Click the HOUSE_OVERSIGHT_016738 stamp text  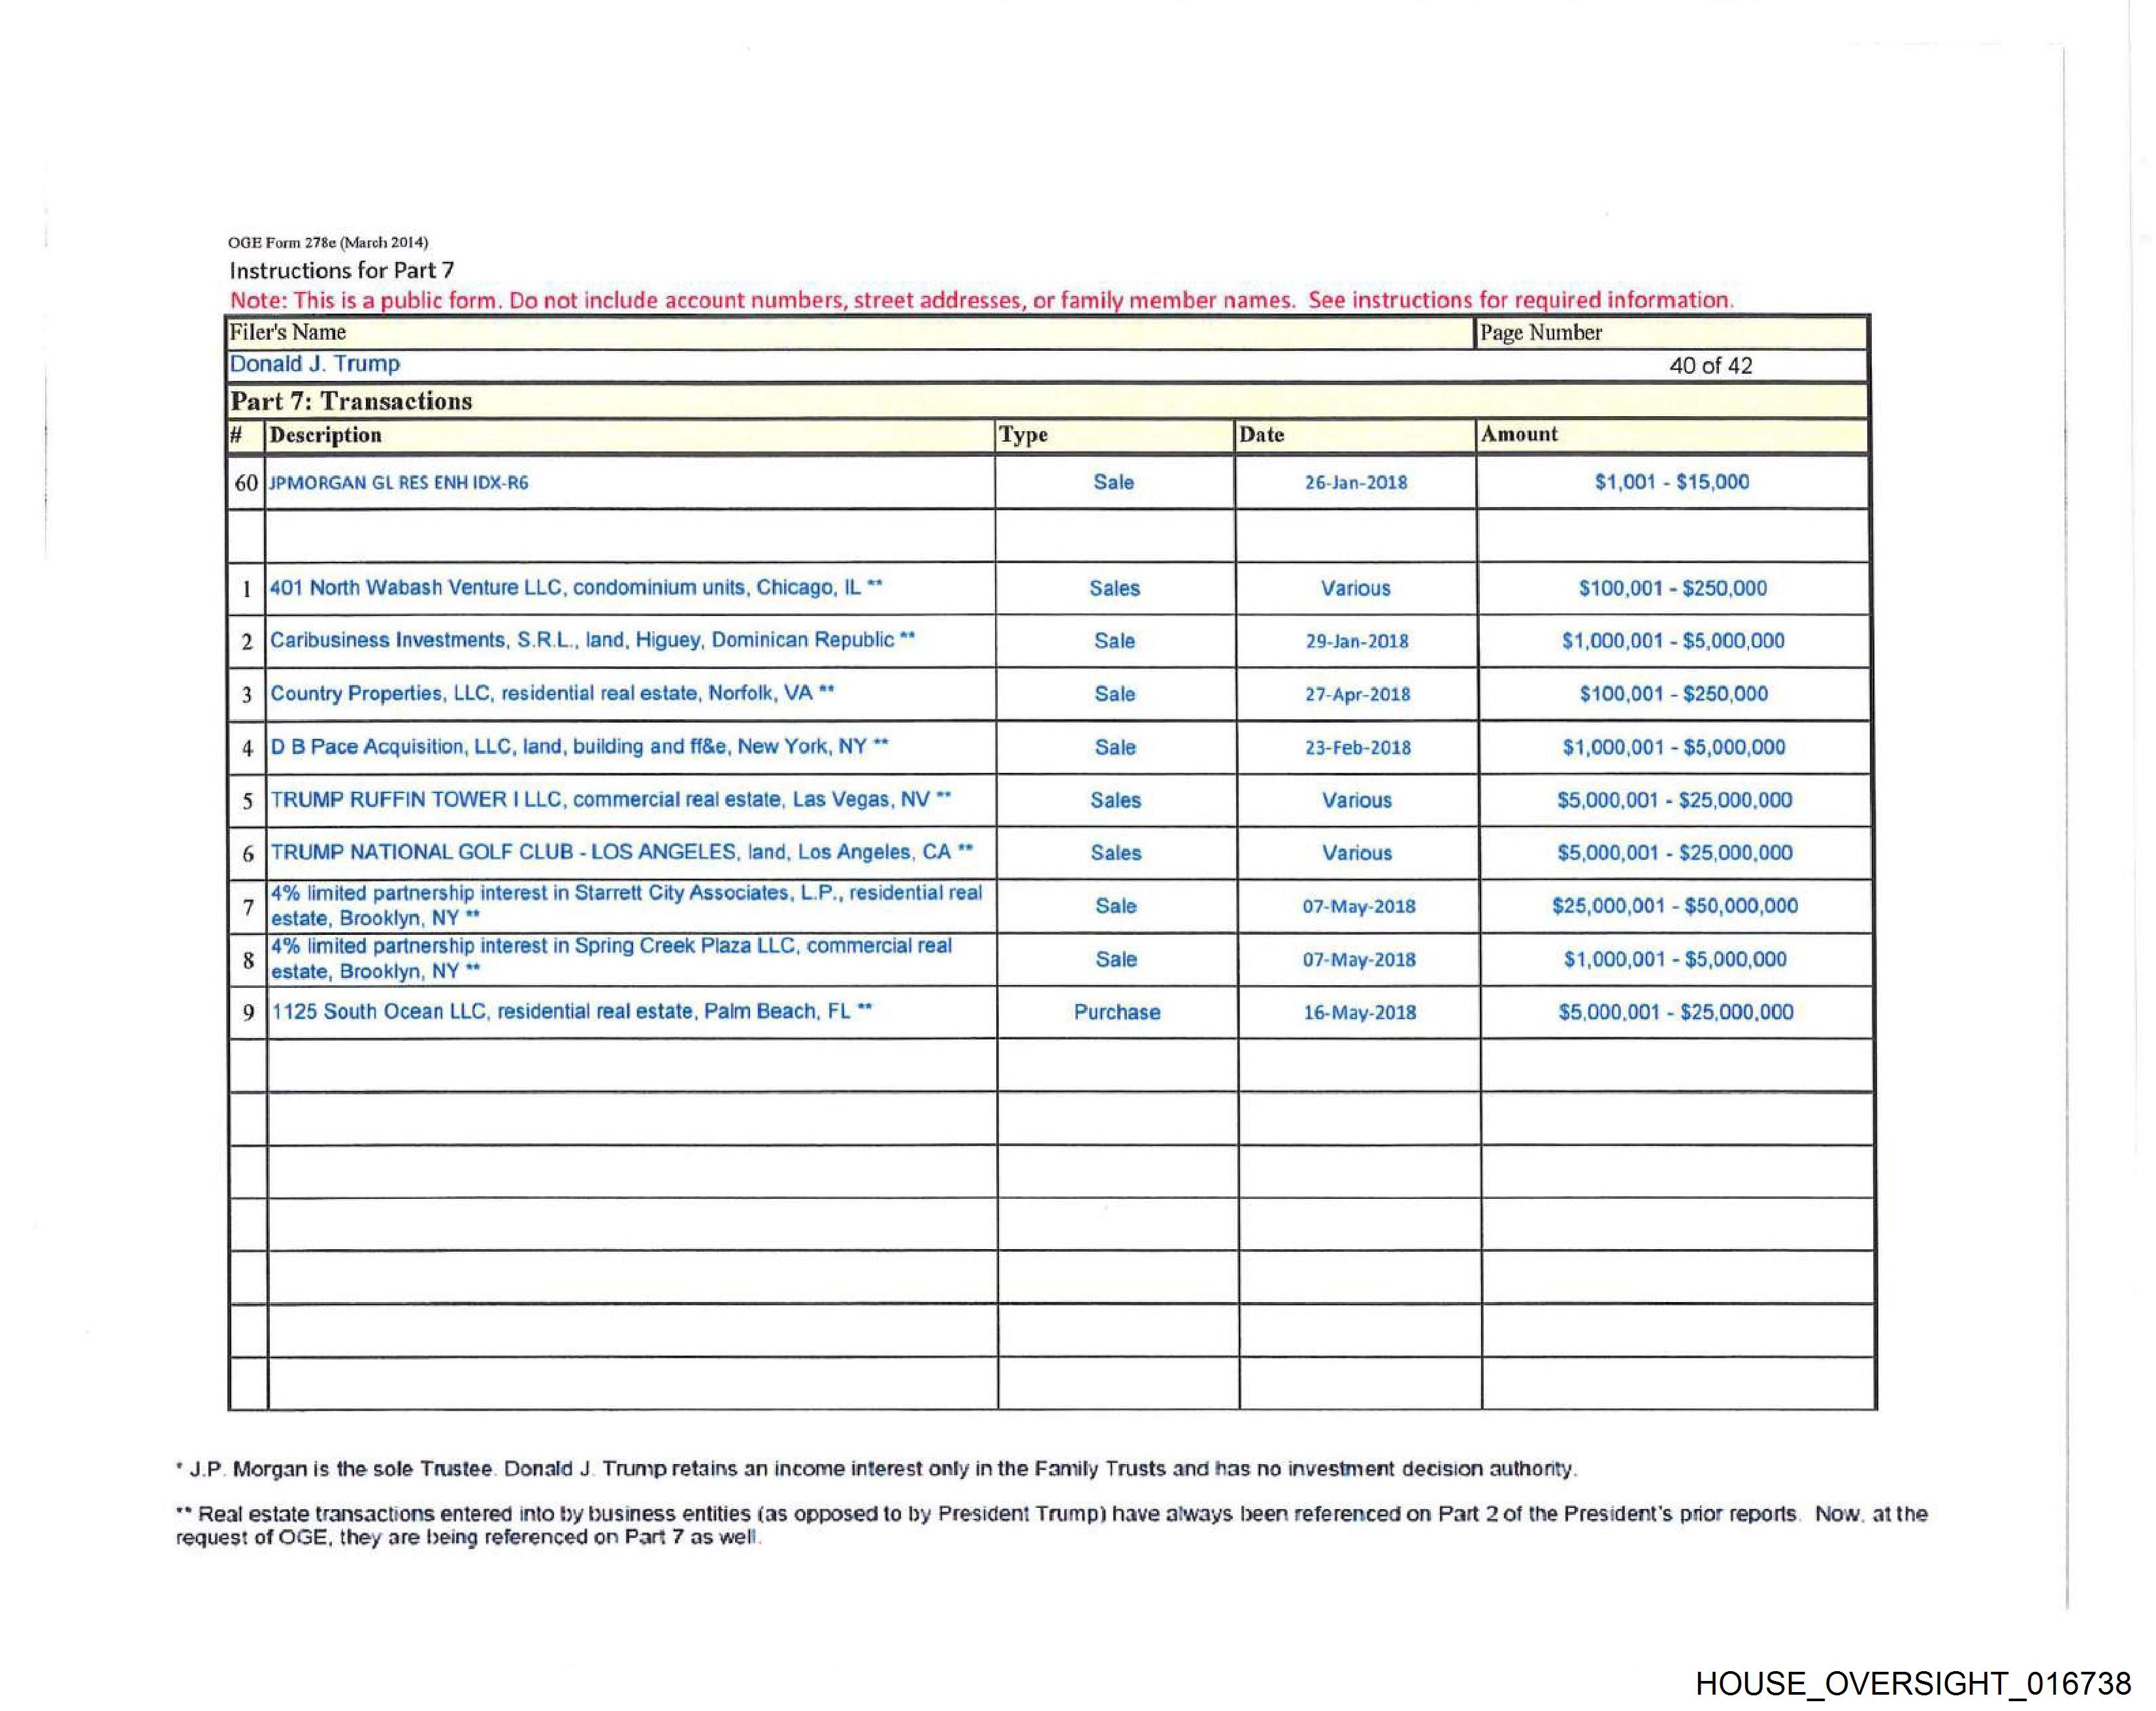pos(1912,1683)
